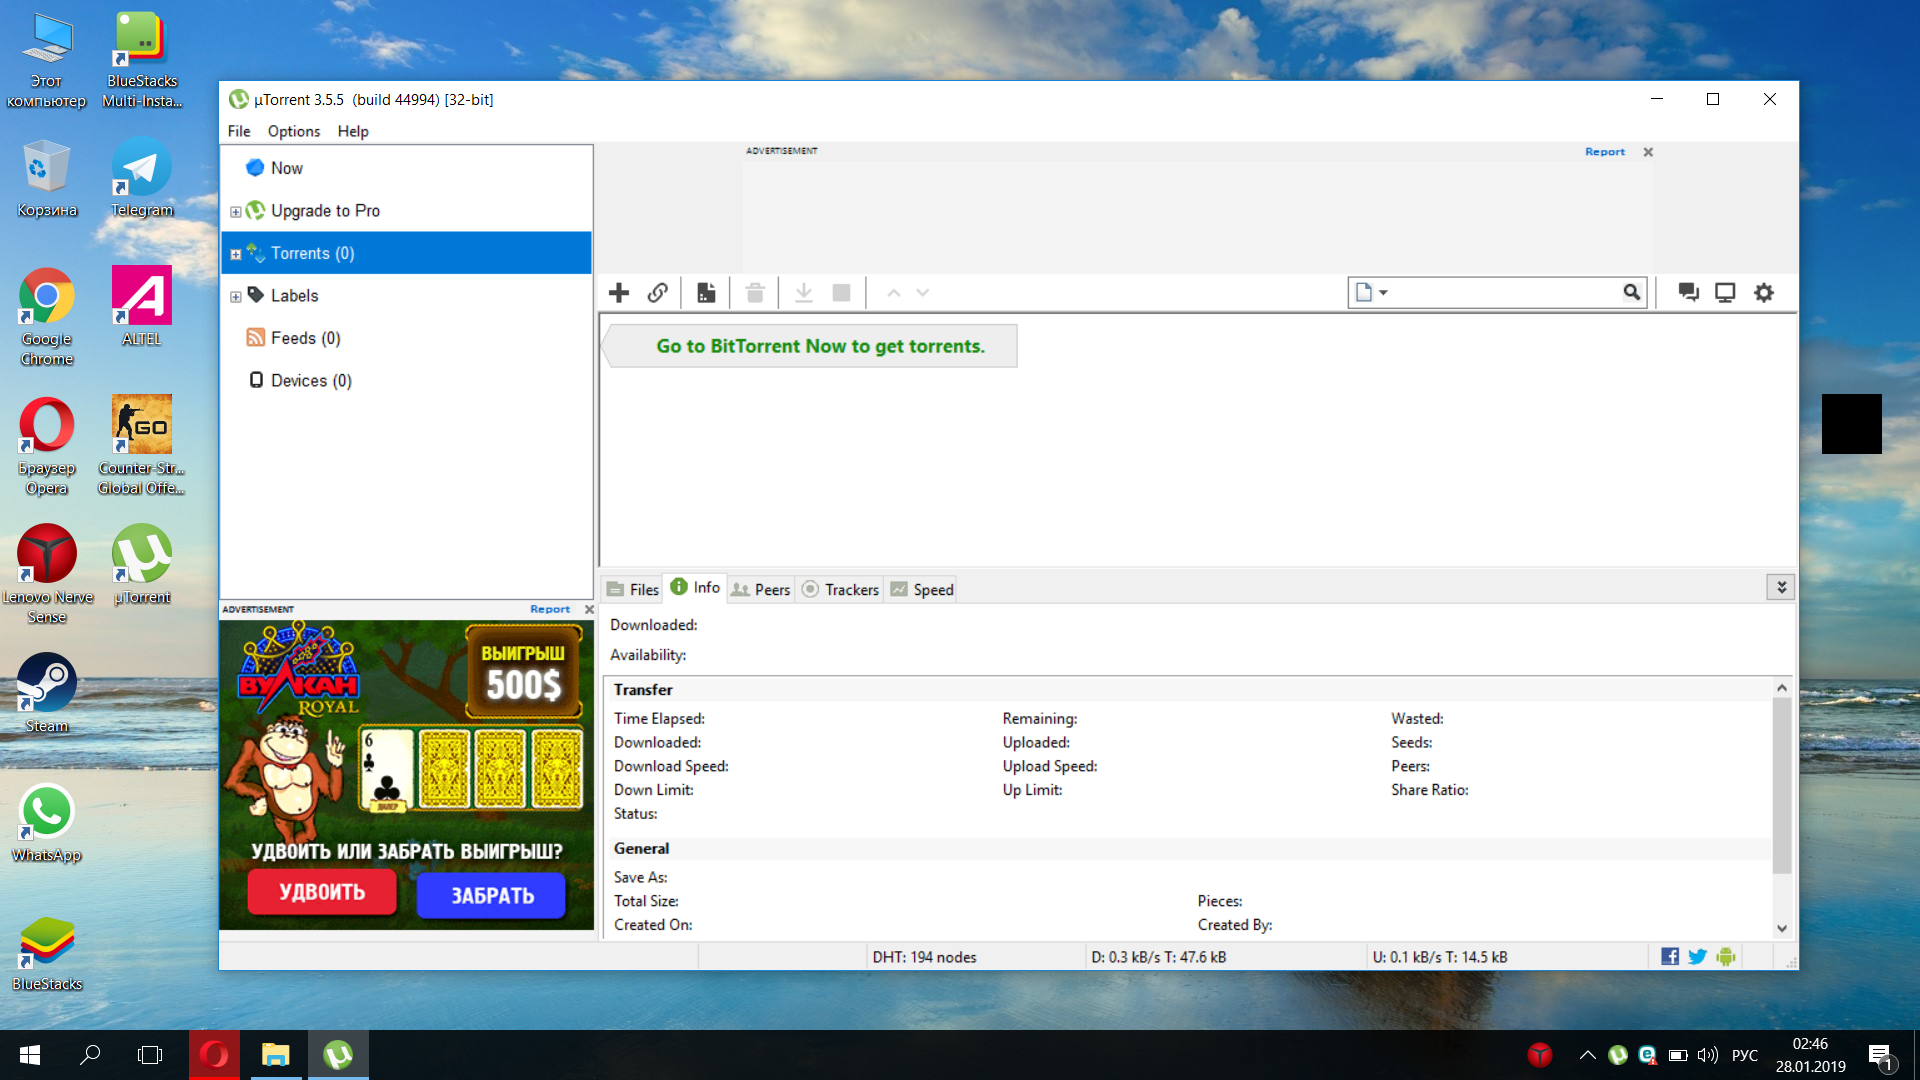
Task: Click the red УДВОИТЬ ad button
Action: (322, 892)
